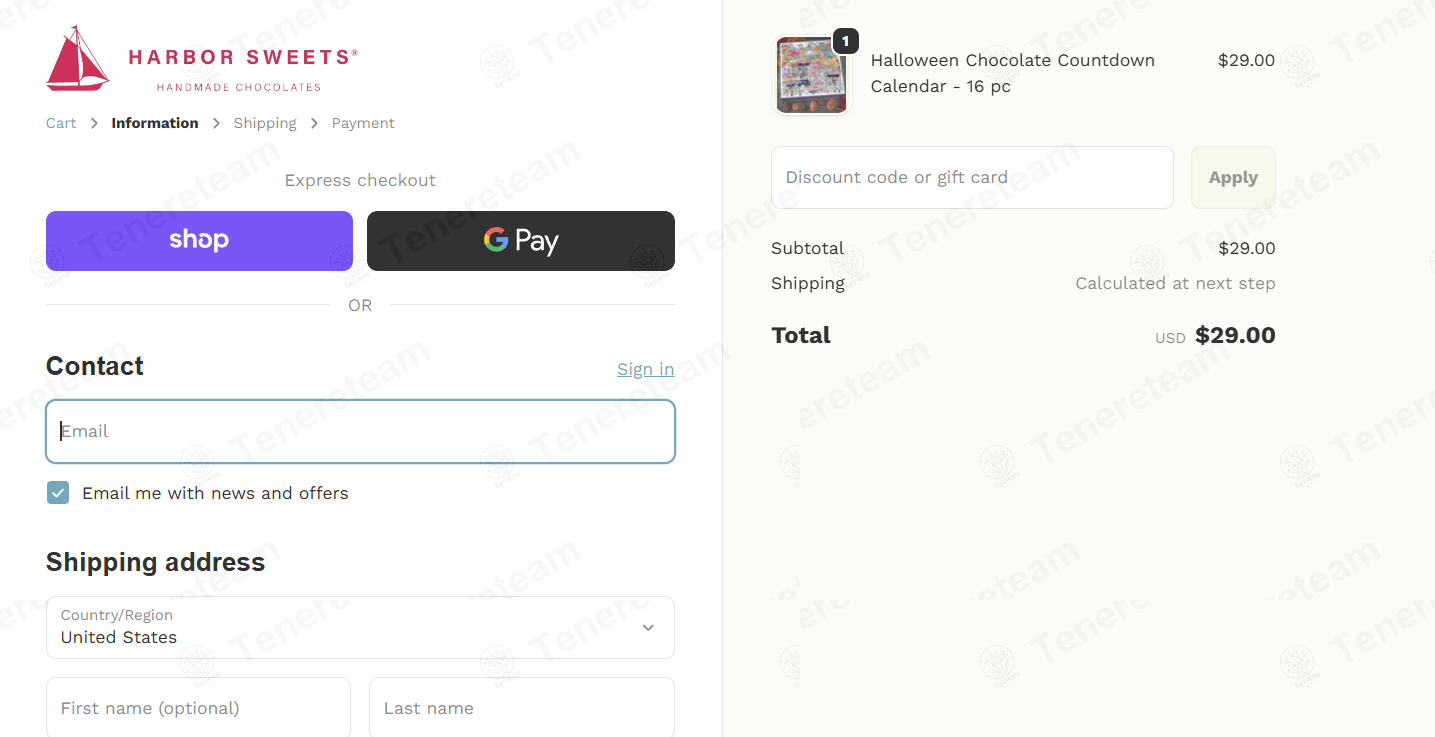Pay with the purple Shop button
Screen dimensions: 1435x737
[x=199, y=241]
